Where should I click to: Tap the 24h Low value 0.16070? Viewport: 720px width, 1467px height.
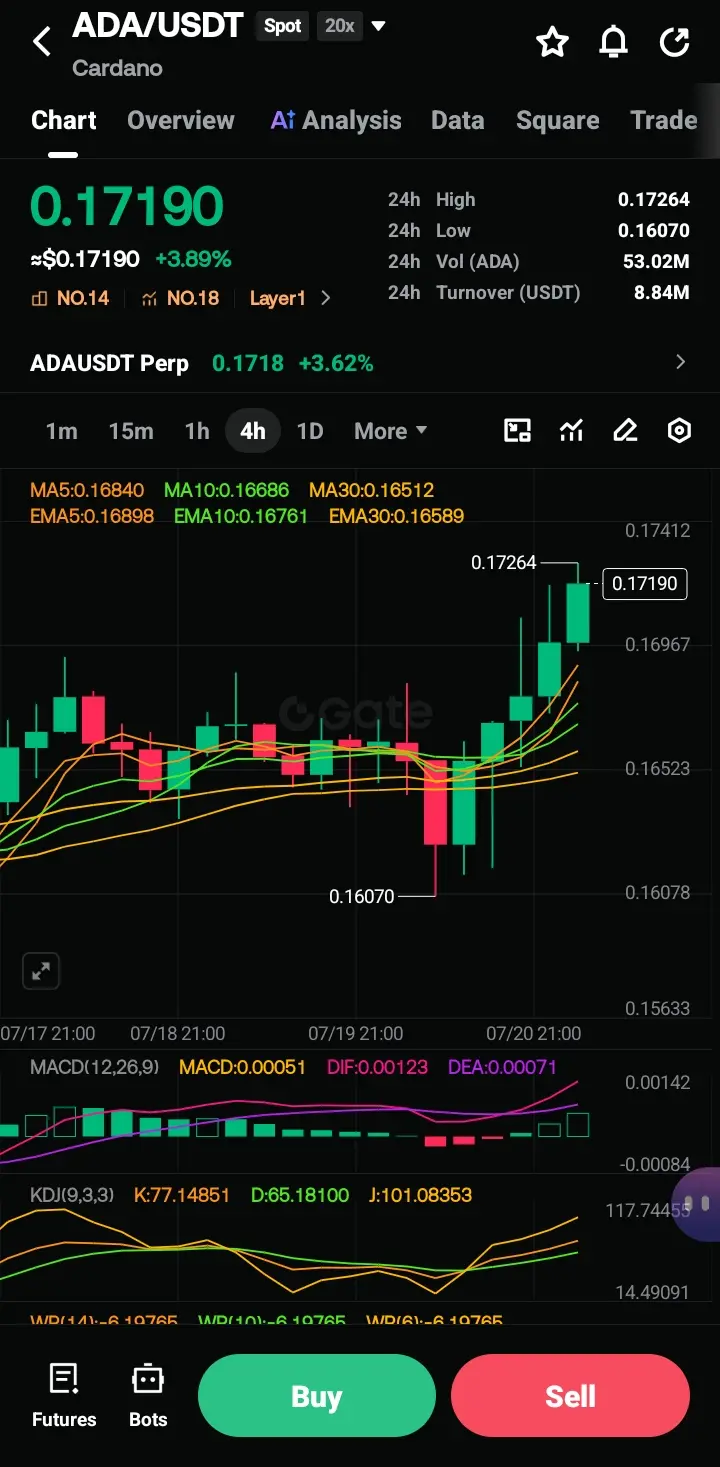pyautogui.click(x=654, y=231)
